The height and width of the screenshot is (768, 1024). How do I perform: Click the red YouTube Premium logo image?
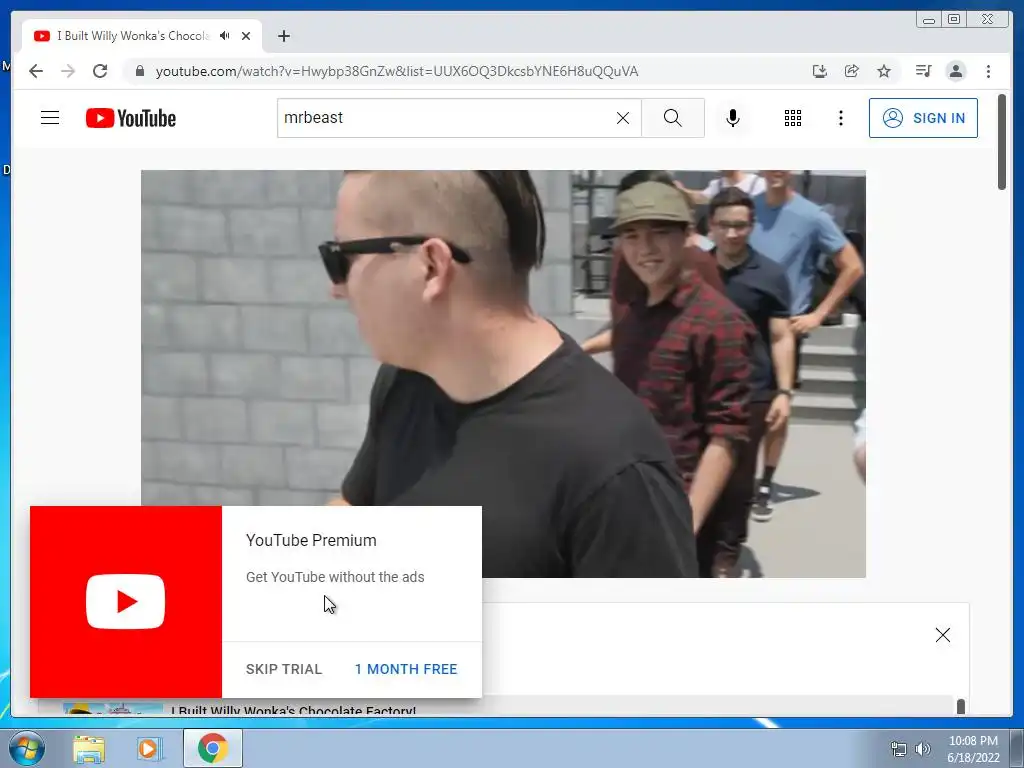pos(126,601)
